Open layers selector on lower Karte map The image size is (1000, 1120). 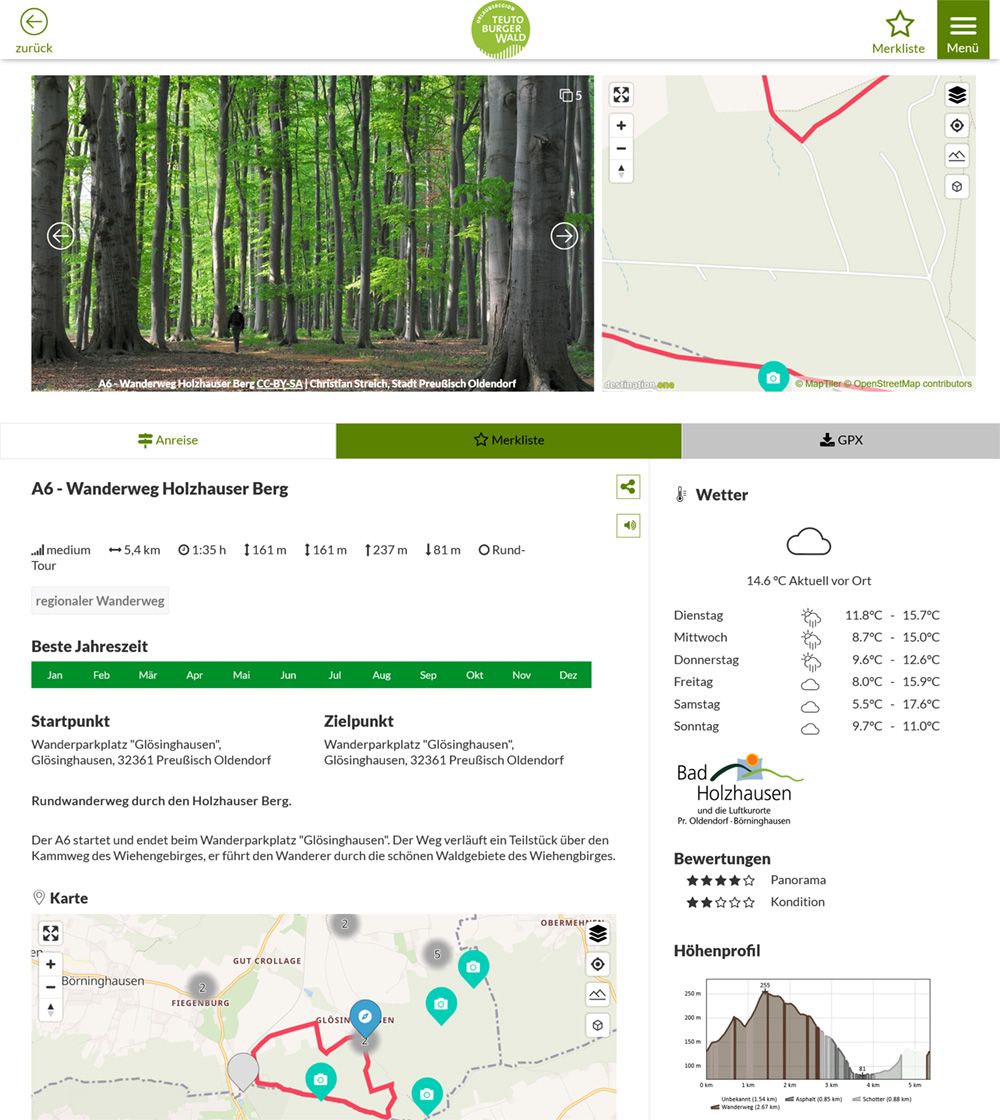click(x=598, y=934)
